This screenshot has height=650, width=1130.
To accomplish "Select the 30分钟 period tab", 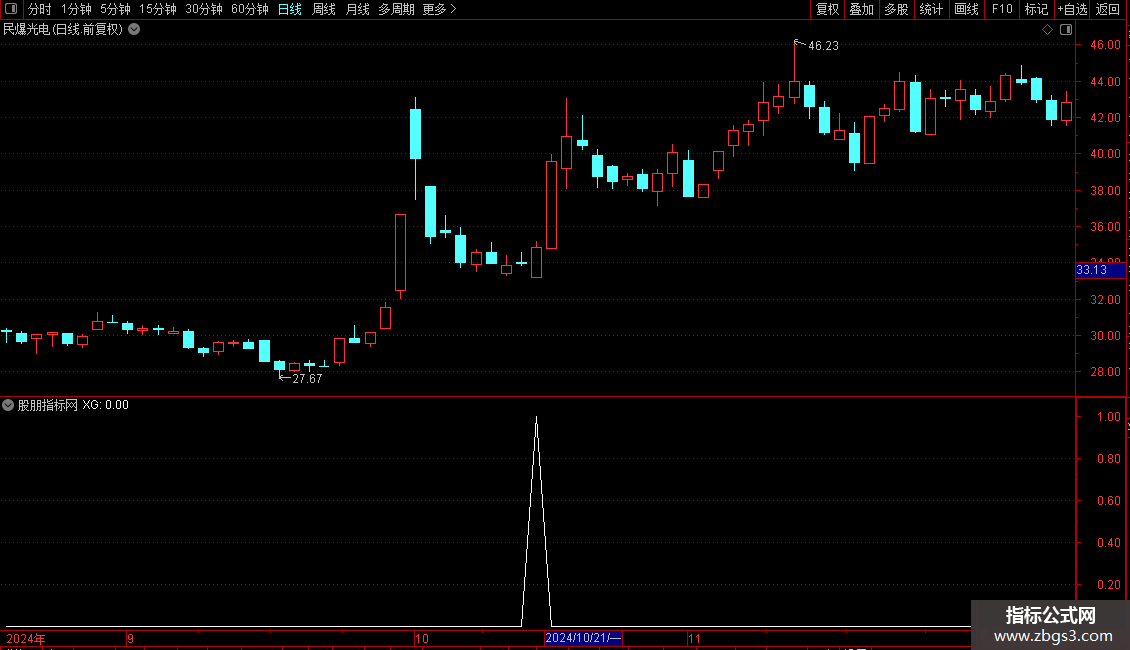I will (x=204, y=9).
